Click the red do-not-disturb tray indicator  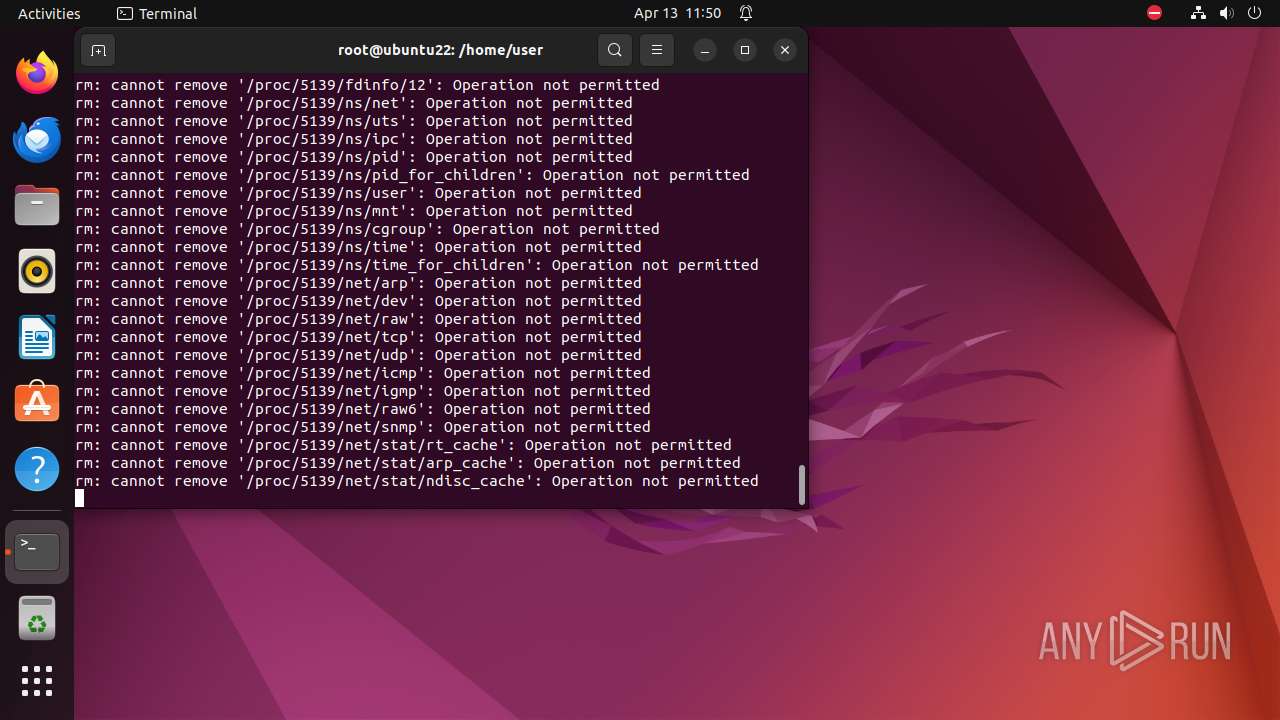click(1155, 13)
